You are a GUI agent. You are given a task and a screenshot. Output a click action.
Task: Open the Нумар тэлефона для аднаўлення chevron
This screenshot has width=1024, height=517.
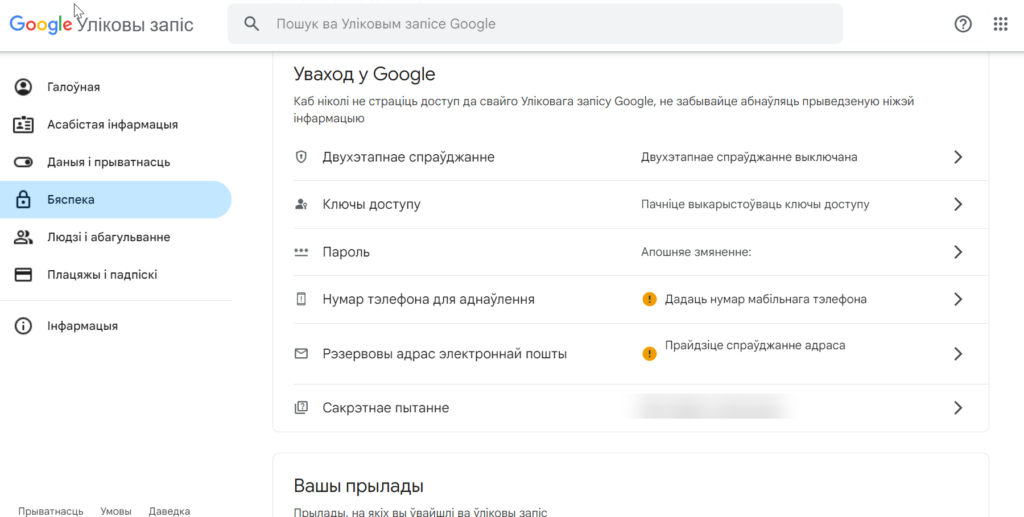[958, 300]
